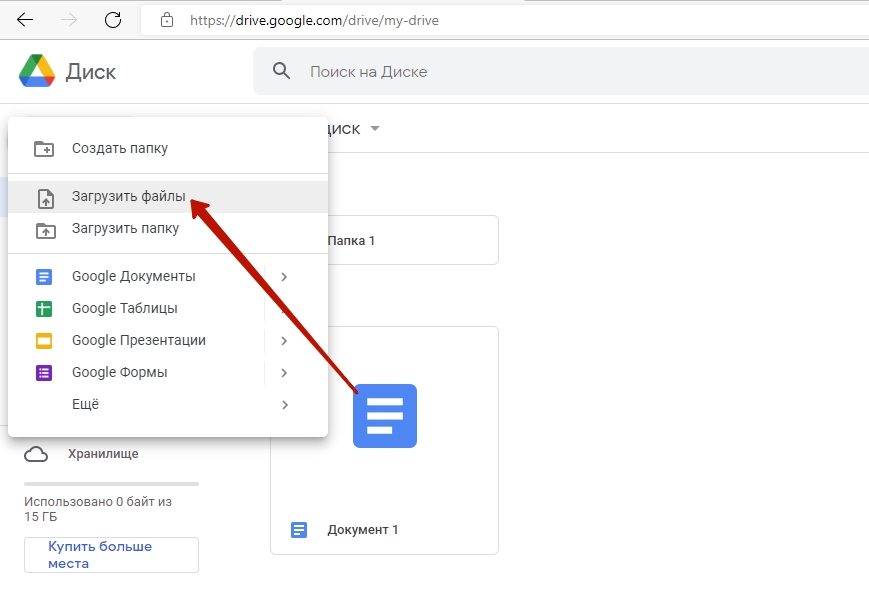Expand the Google Документы submenu arrow
This screenshot has height=616, width=869.
click(x=284, y=277)
